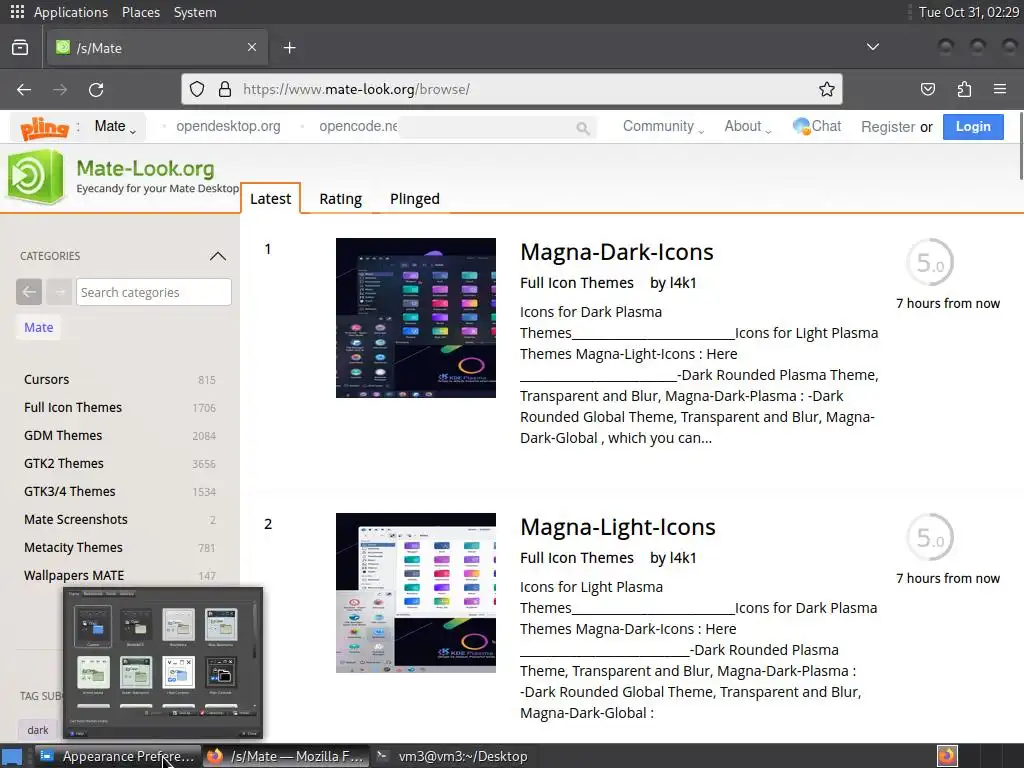The image size is (1024, 768).
Task: Click the categories forward arrow button
Action: pos(59,292)
